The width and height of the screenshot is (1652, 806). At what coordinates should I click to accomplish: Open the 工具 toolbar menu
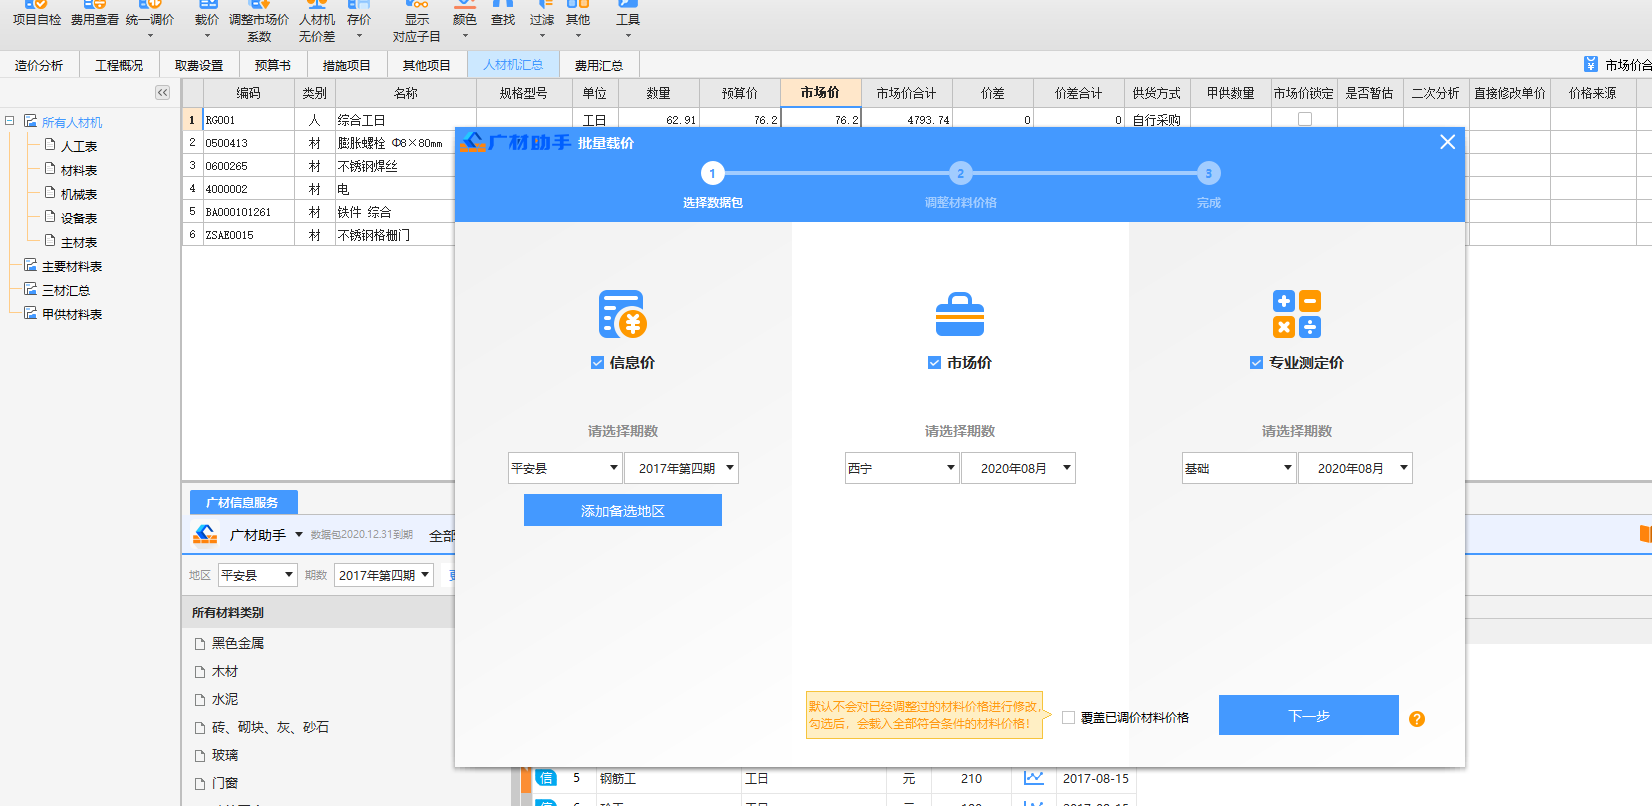tap(628, 20)
